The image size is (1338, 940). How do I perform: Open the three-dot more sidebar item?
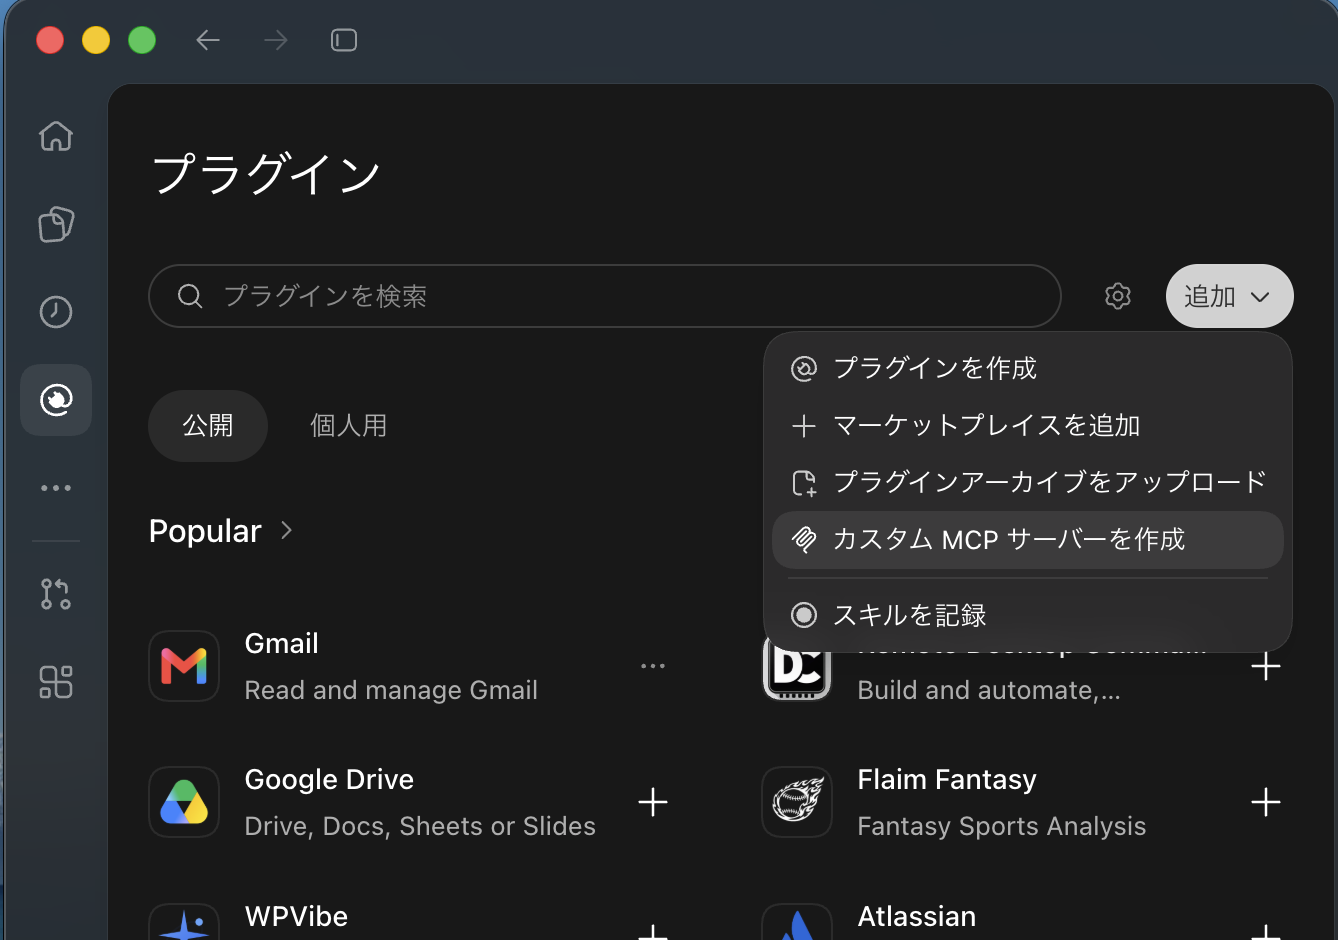click(56, 488)
